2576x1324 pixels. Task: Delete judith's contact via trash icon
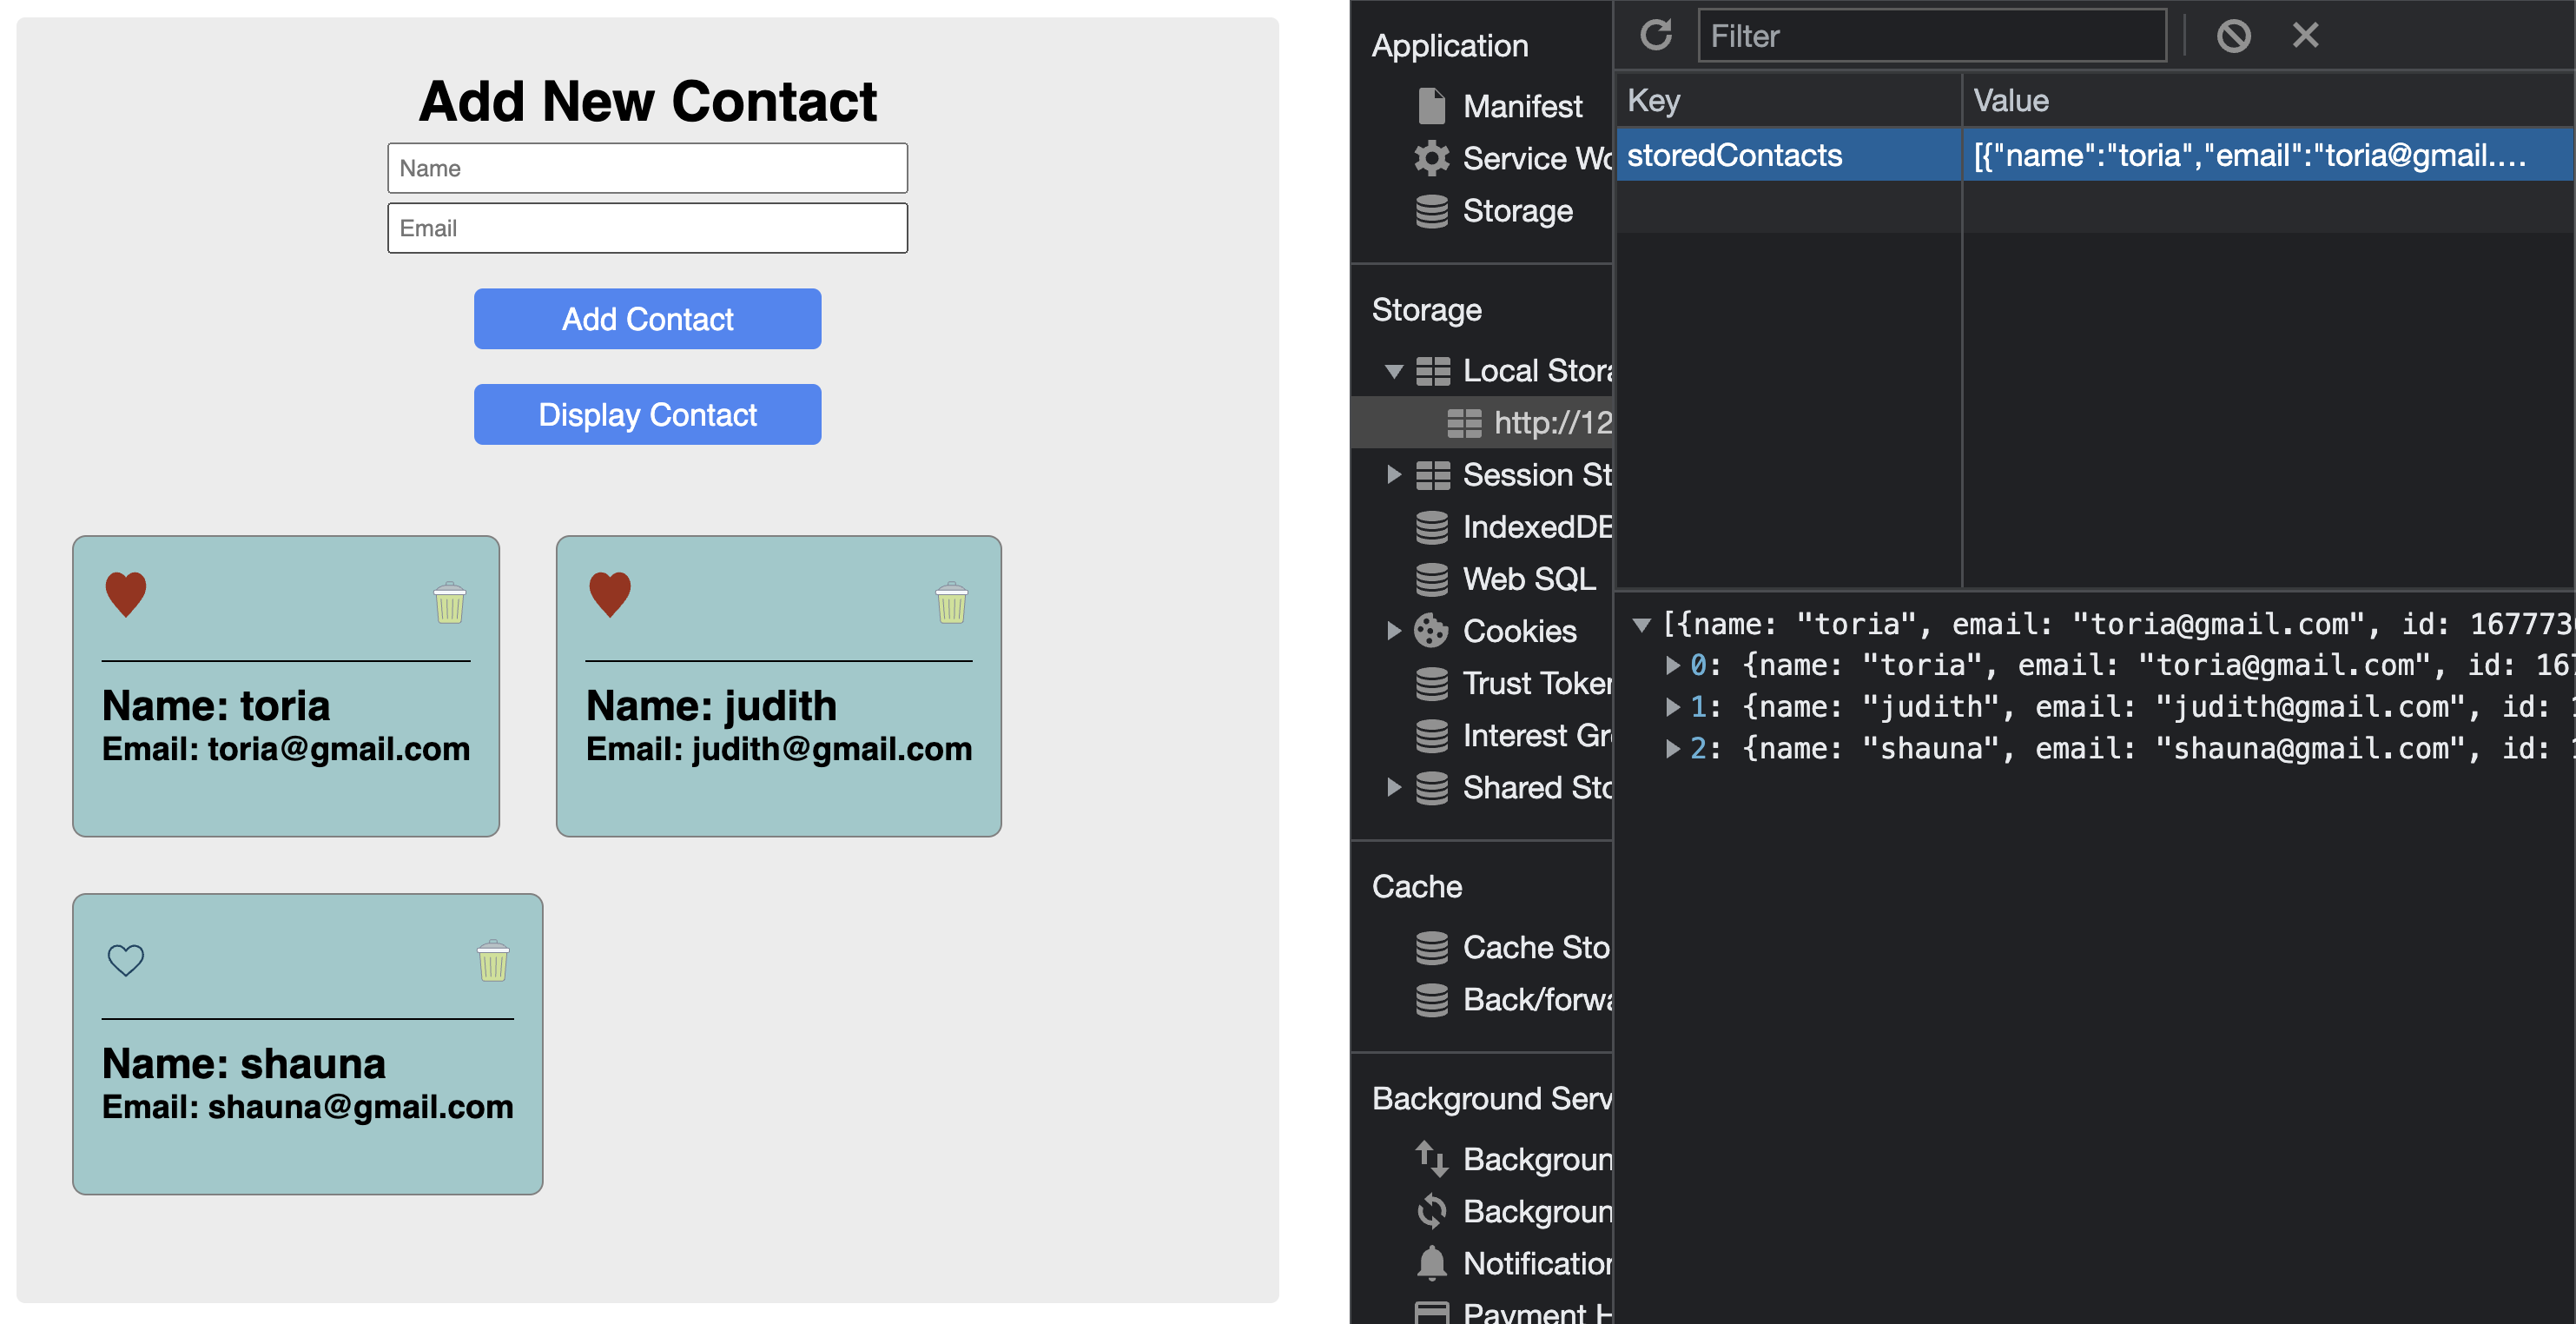951,601
